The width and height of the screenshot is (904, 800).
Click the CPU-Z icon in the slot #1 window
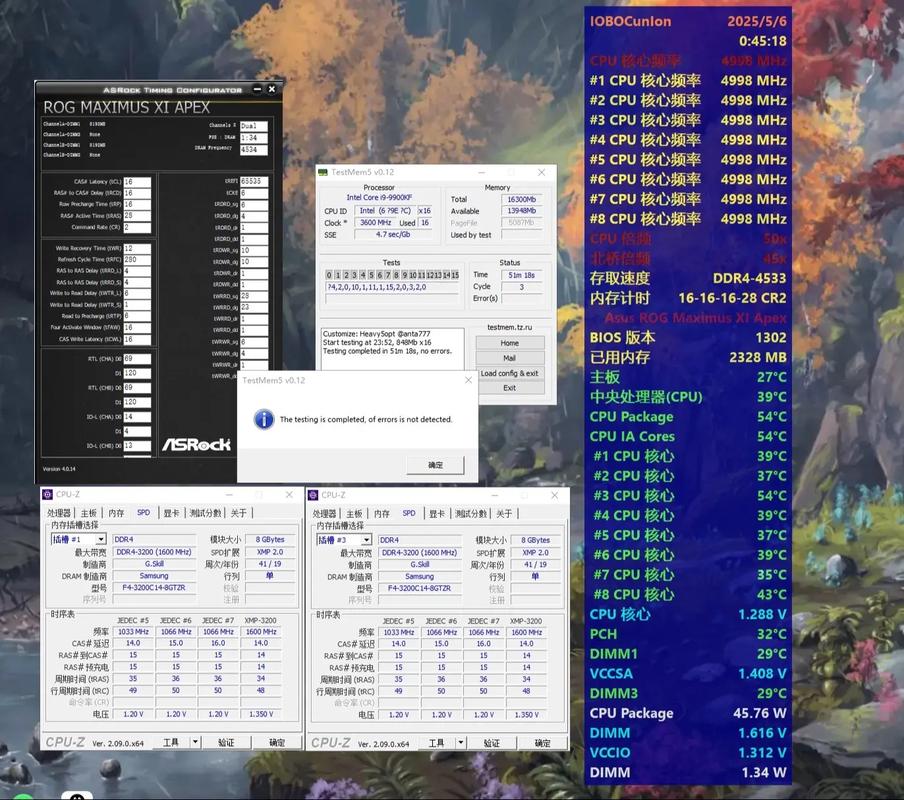coord(48,494)
